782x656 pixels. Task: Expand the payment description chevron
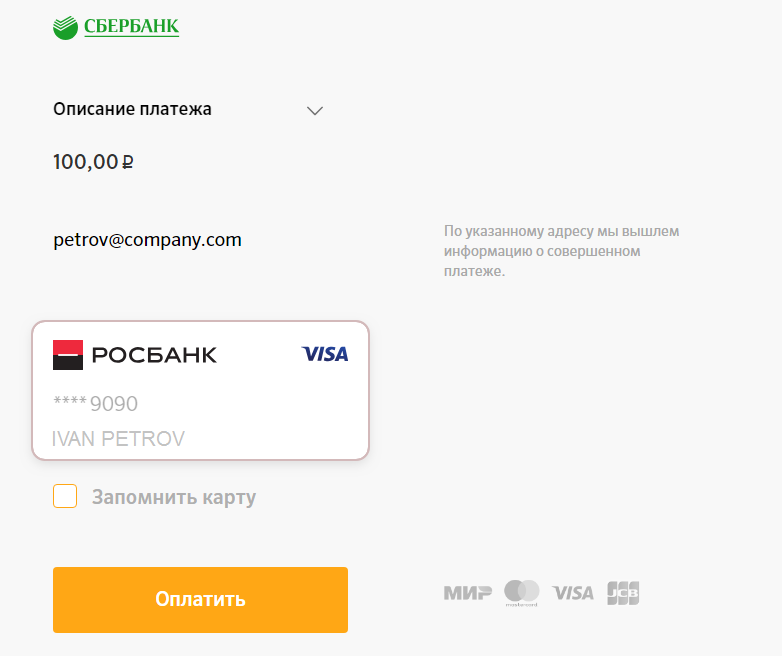coord(315,110)
